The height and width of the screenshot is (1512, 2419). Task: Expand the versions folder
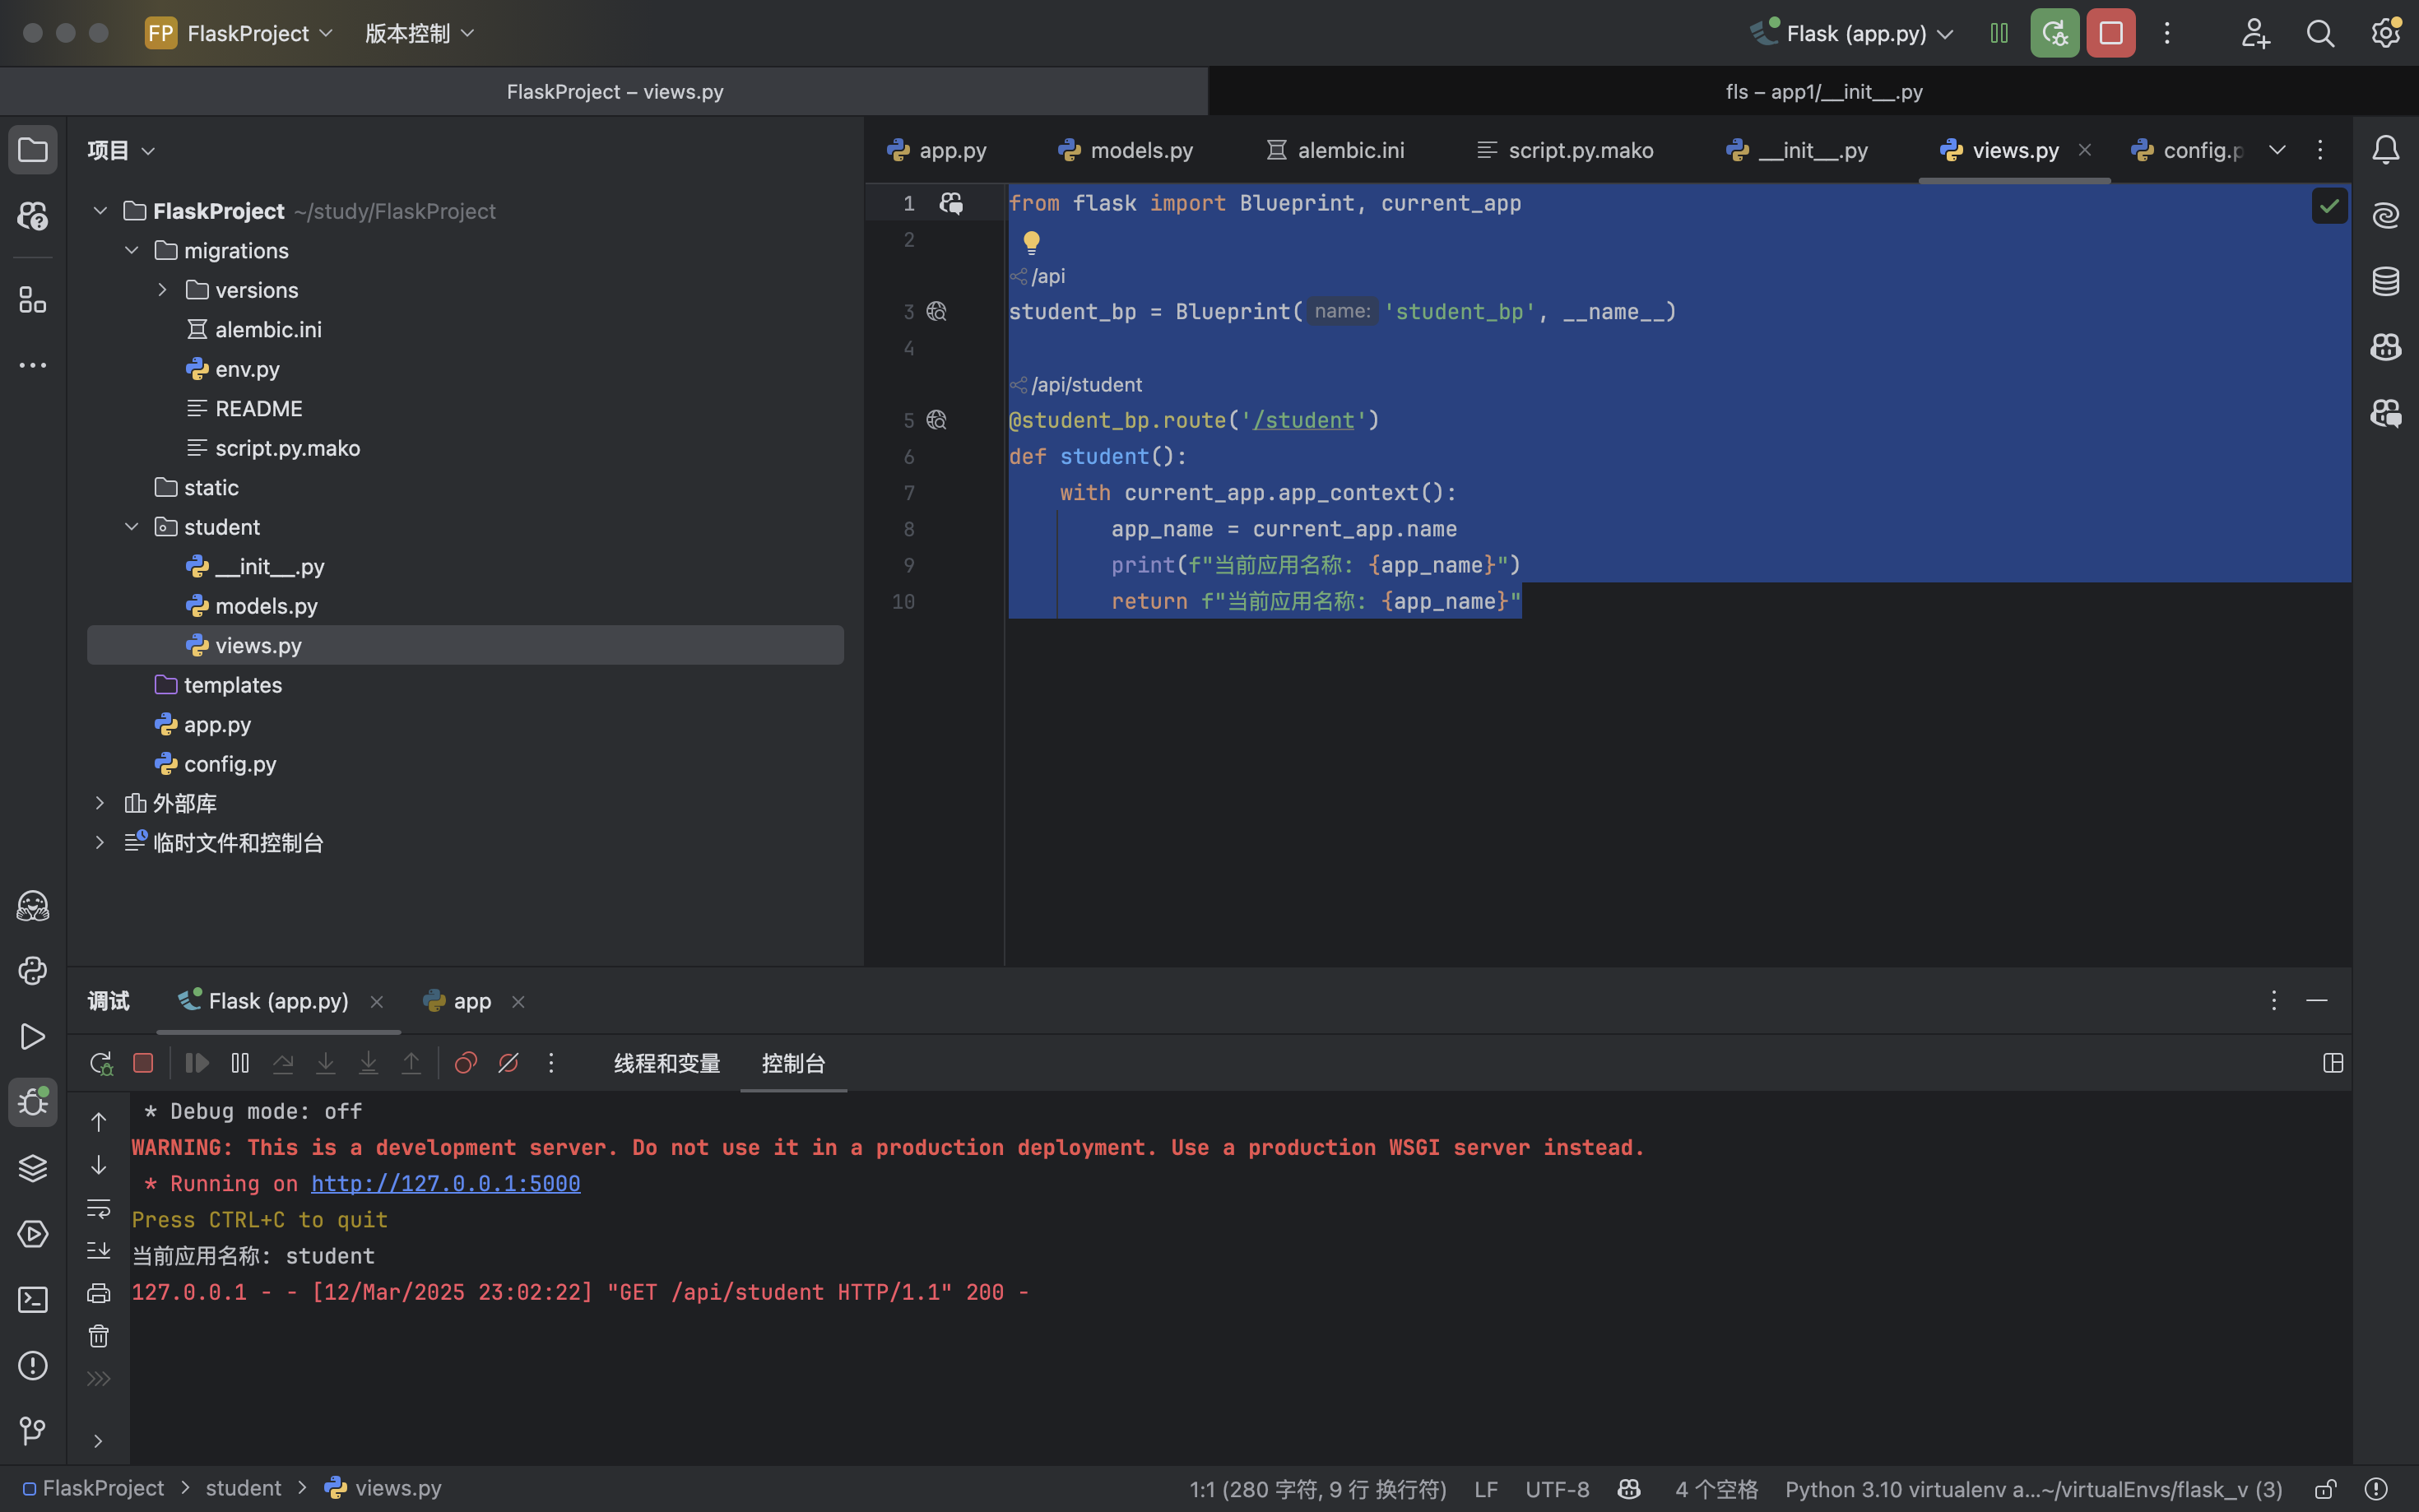[162, 290]
